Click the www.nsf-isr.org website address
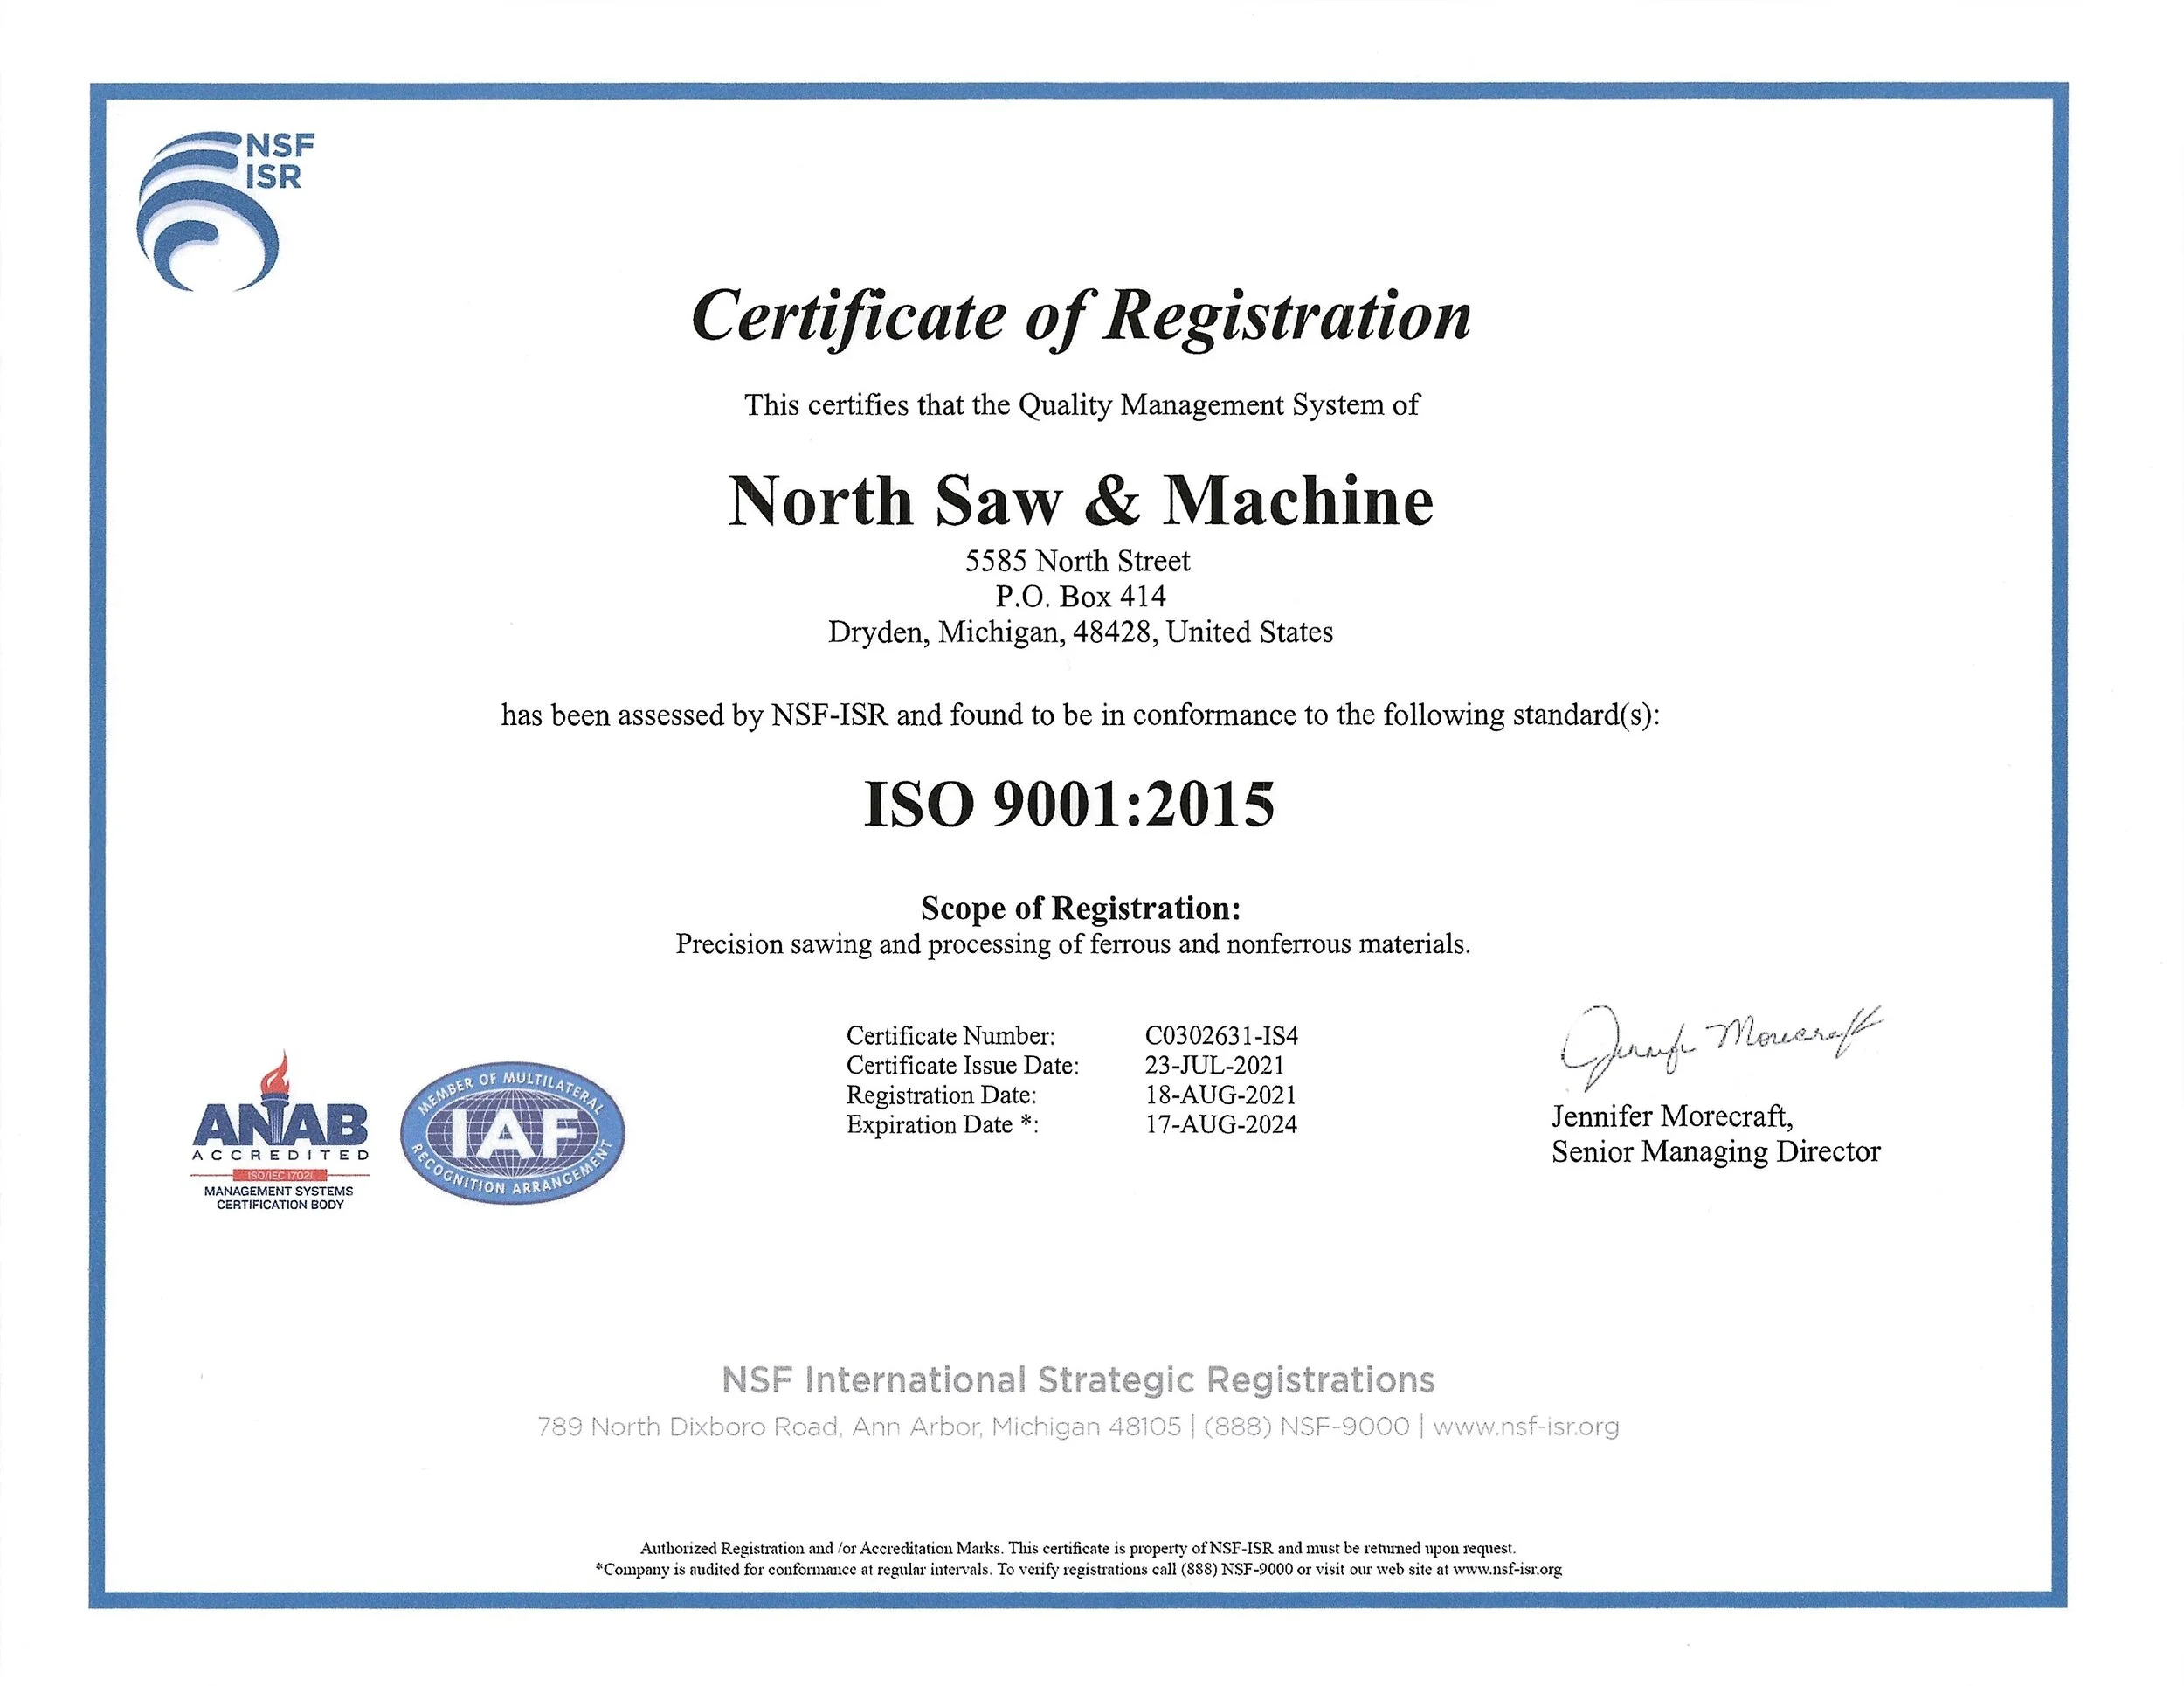Viewport: 2184px width, 1686px height. click(x=1526, y=1427)
